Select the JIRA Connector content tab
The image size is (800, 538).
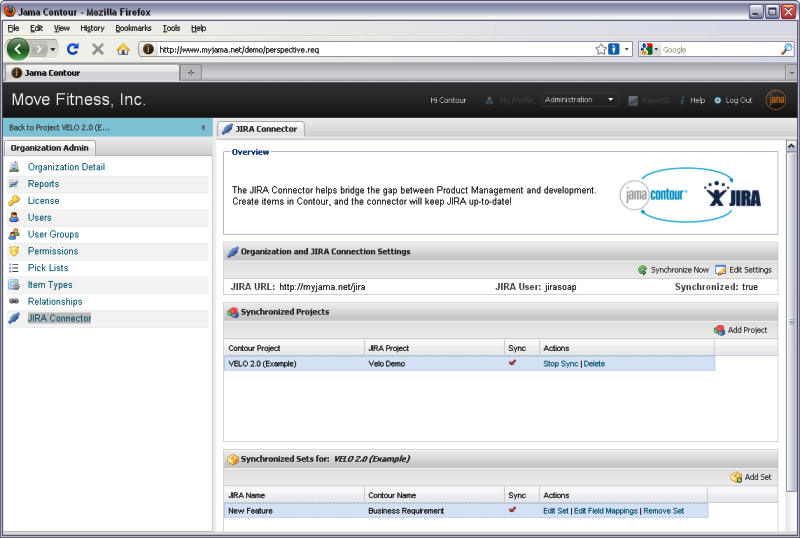[261, 129]
